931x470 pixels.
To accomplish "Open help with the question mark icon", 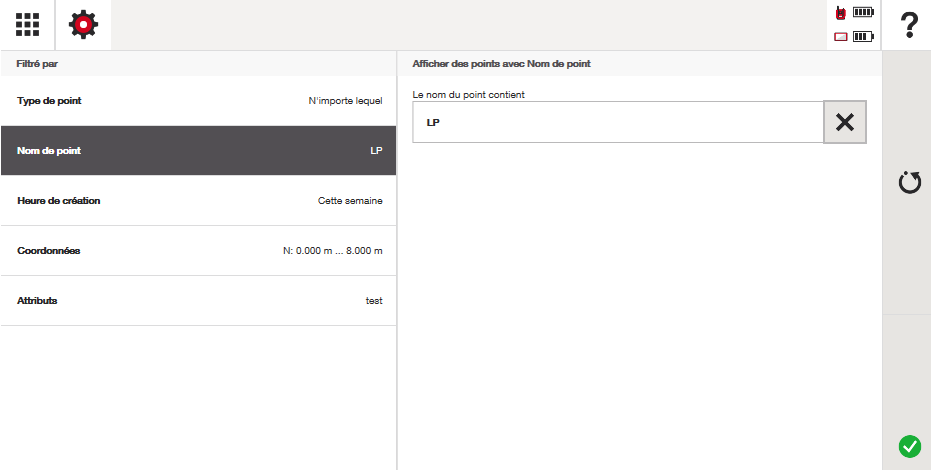I will (x=908, y=25).
